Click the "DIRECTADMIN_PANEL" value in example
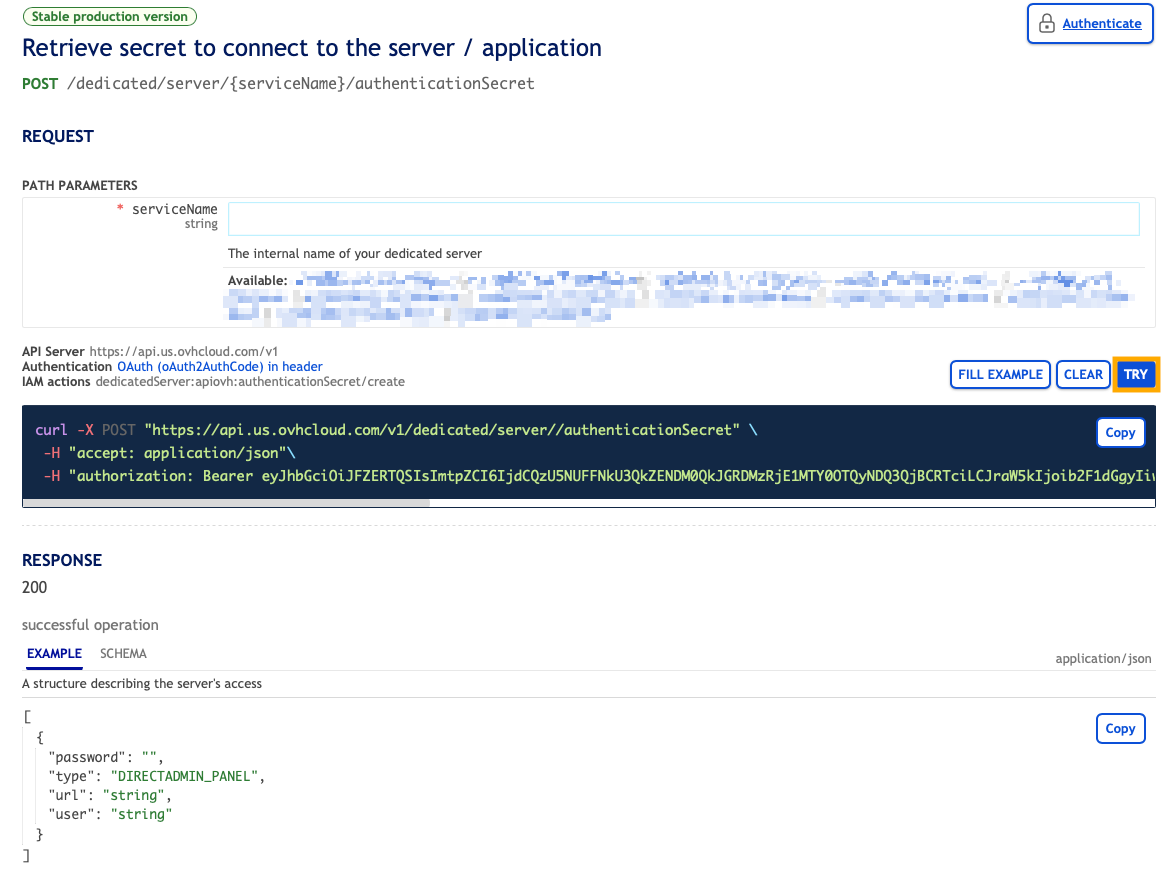 [x=185, y=776]
